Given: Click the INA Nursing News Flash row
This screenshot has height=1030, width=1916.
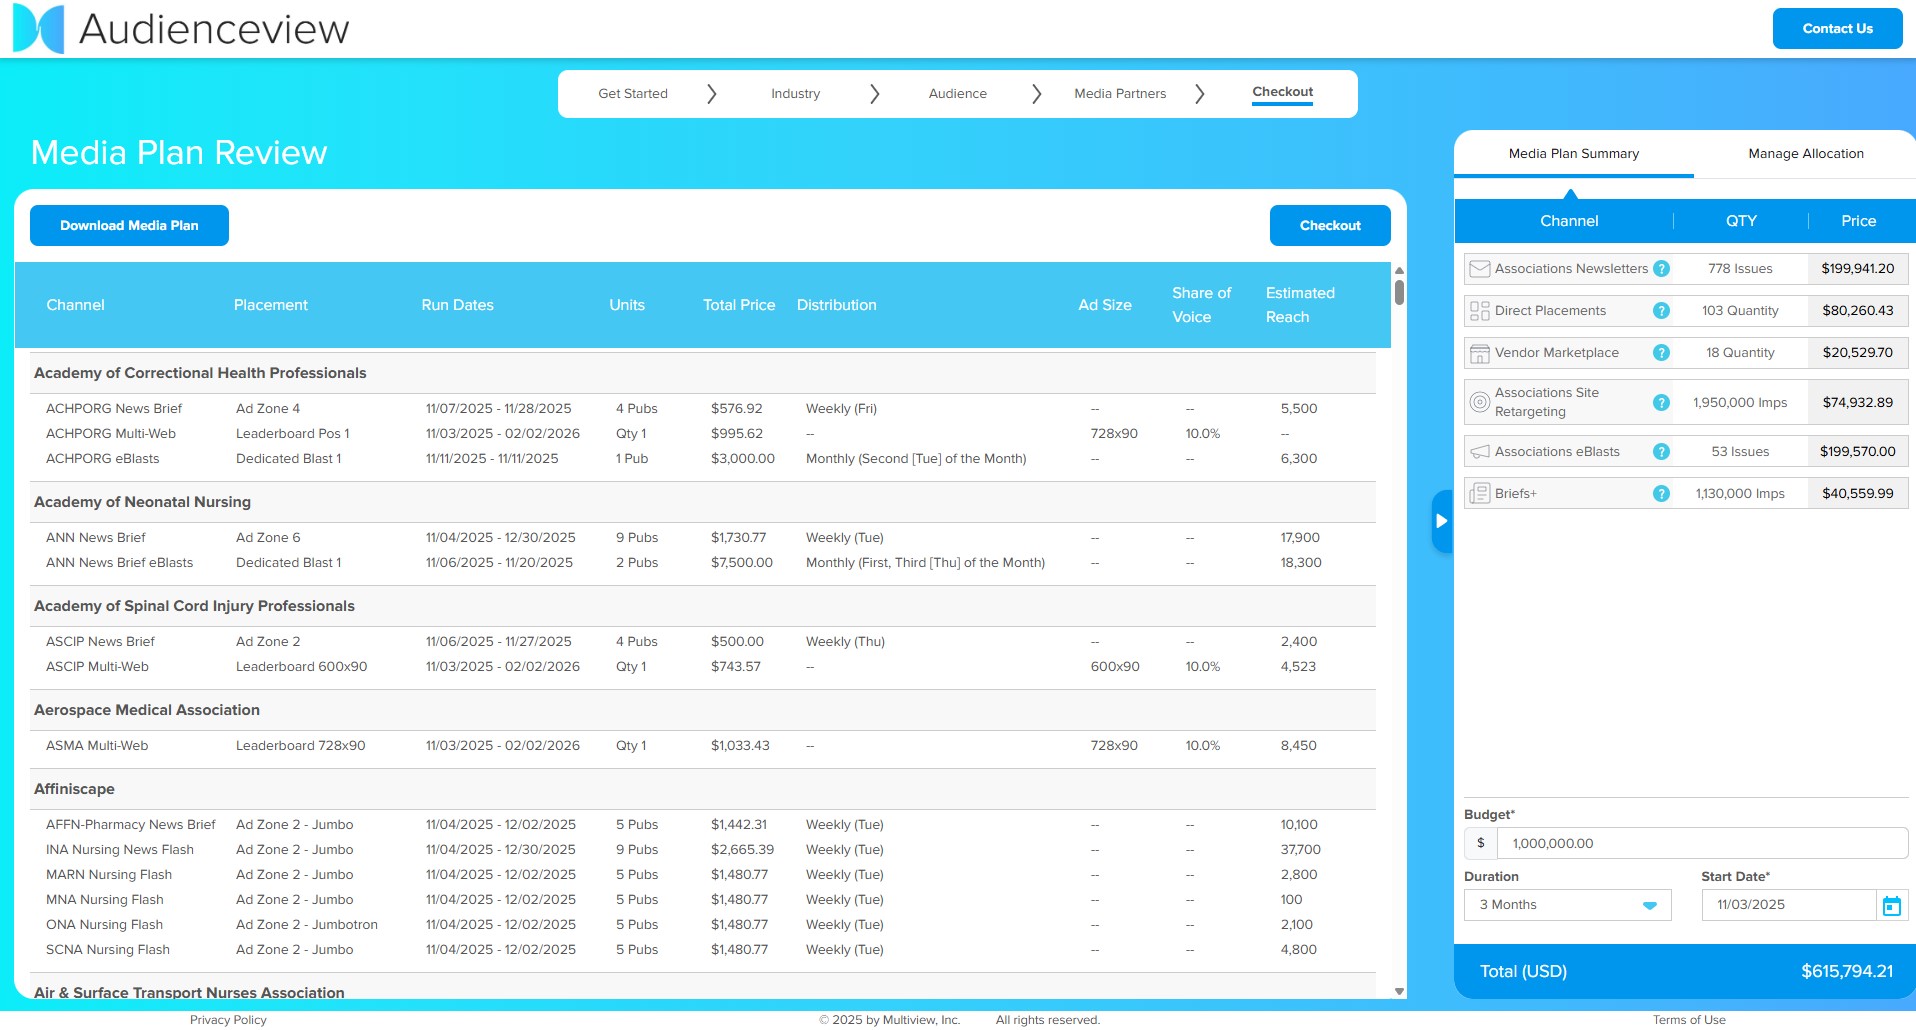Looking at the screenshot, I should [x=703, y=850].
